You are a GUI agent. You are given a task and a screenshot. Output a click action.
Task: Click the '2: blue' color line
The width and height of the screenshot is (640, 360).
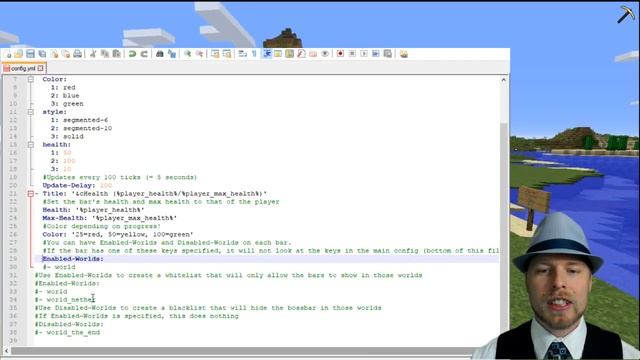pyautogui.click(x=65, y=96)
